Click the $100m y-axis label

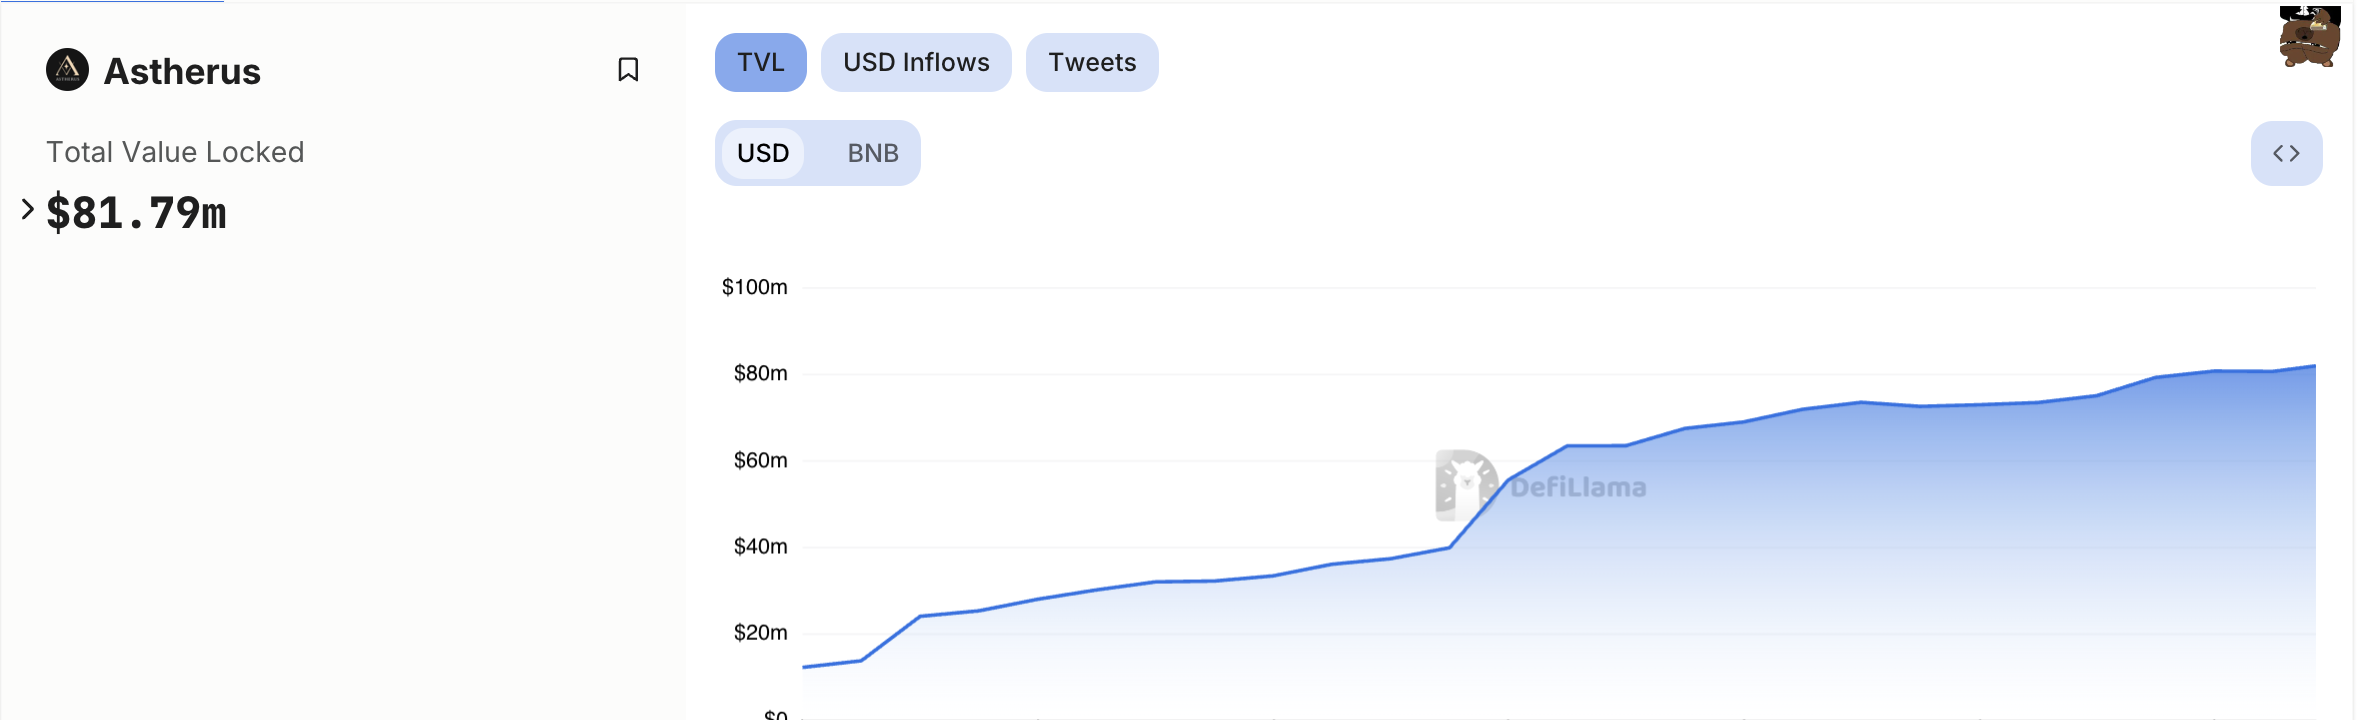click(x=754, y=287)
